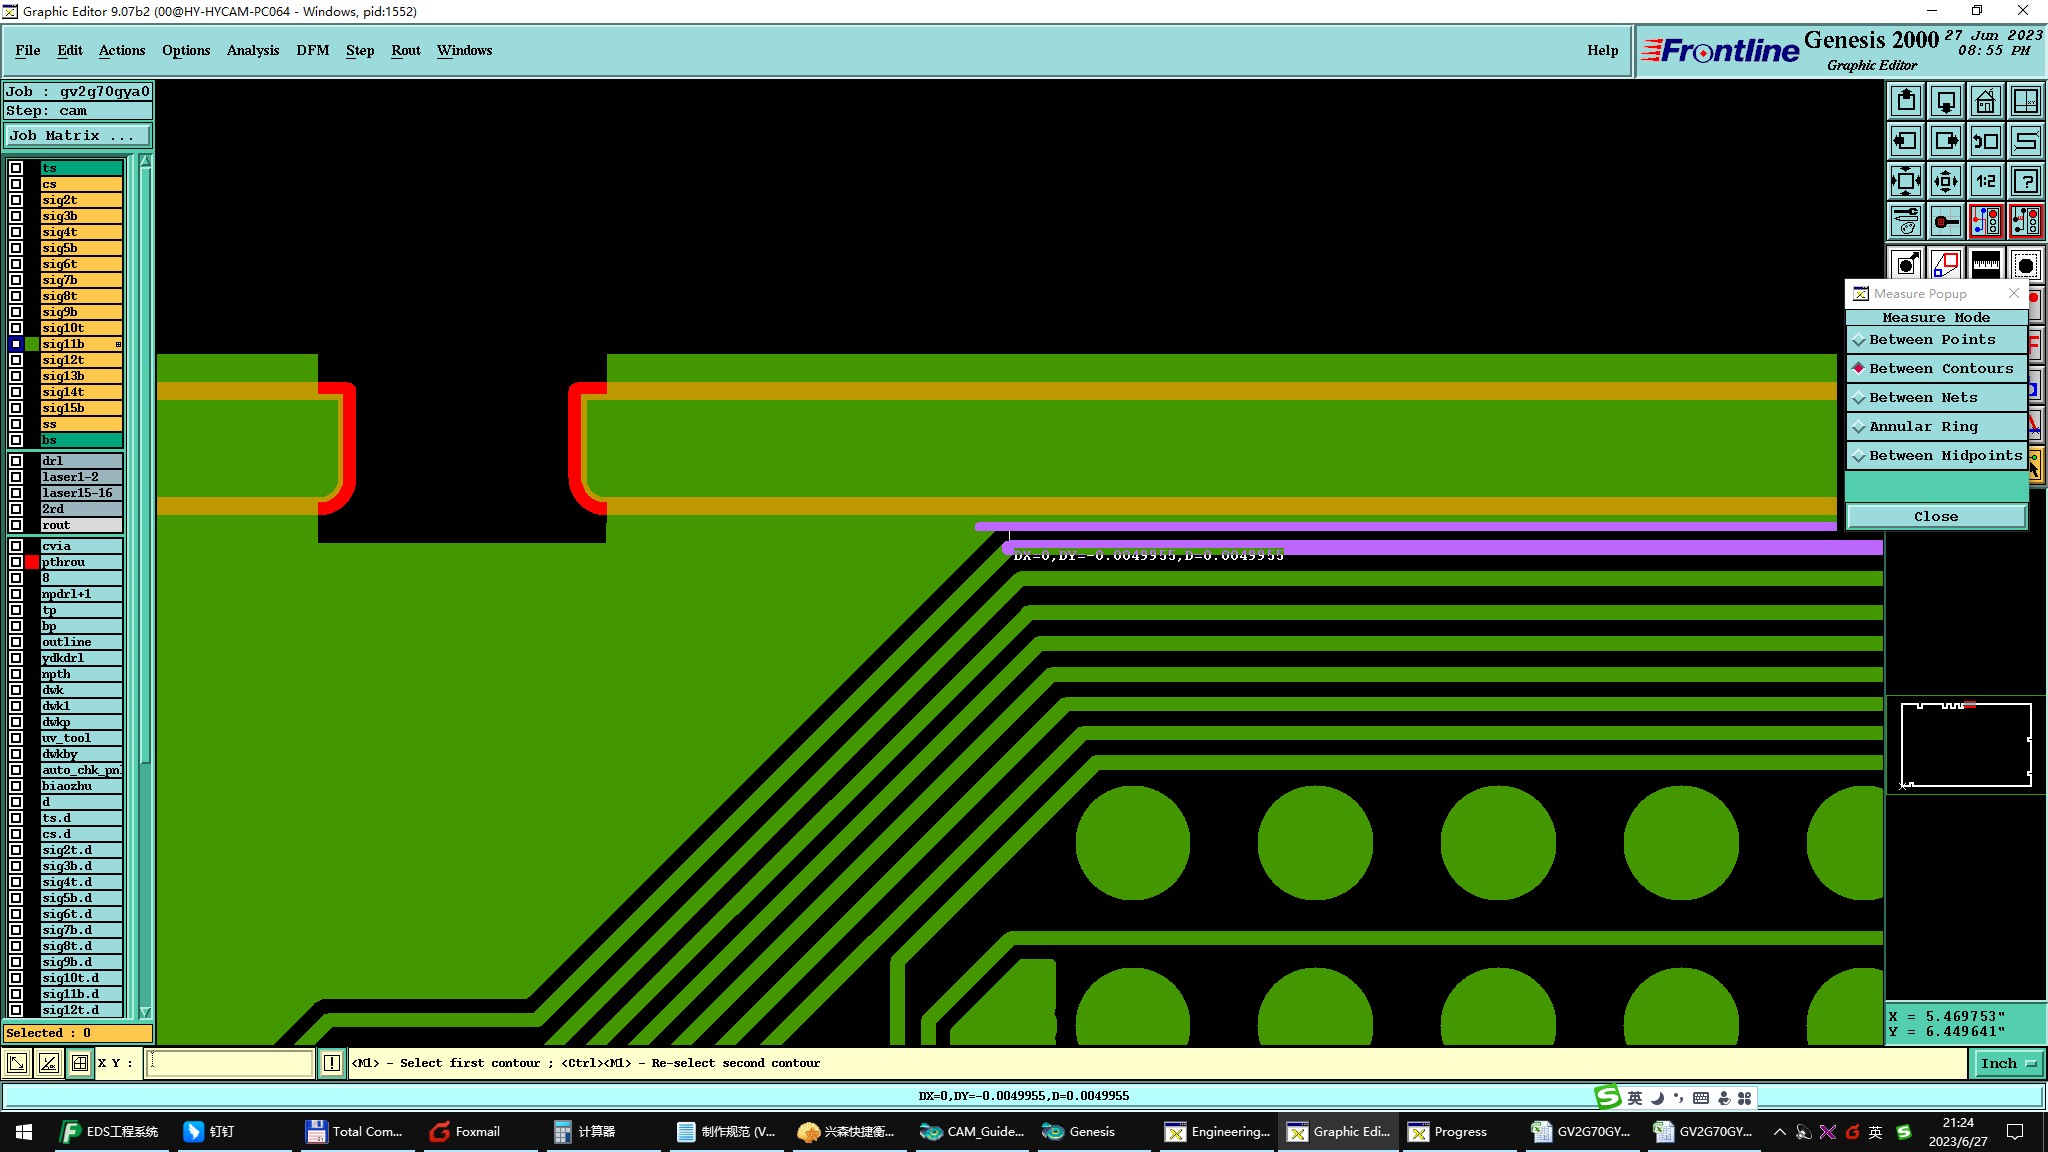Click the red netlist traffic-light icon
This screenshot has width=2048, height=1152.
click(x=1985, y=221)
